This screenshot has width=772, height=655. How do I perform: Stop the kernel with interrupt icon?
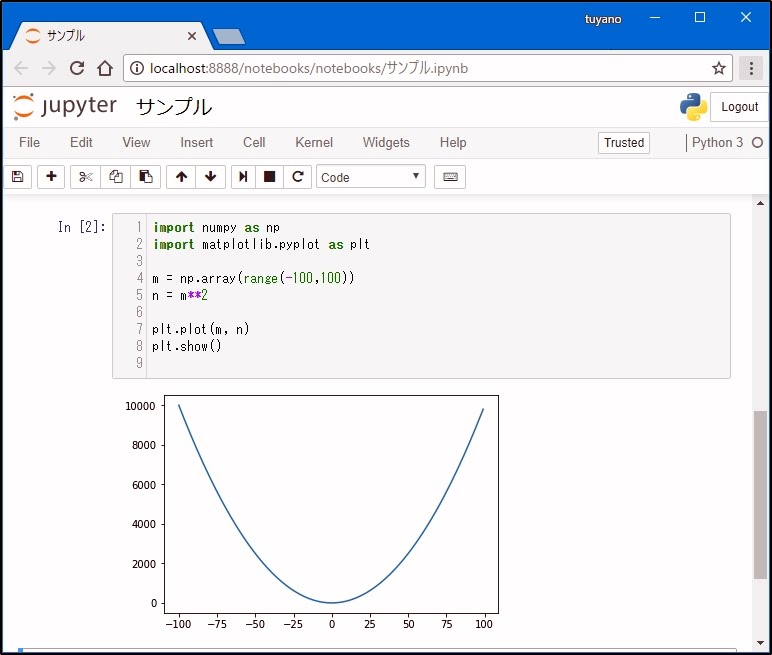click(269, 177)
